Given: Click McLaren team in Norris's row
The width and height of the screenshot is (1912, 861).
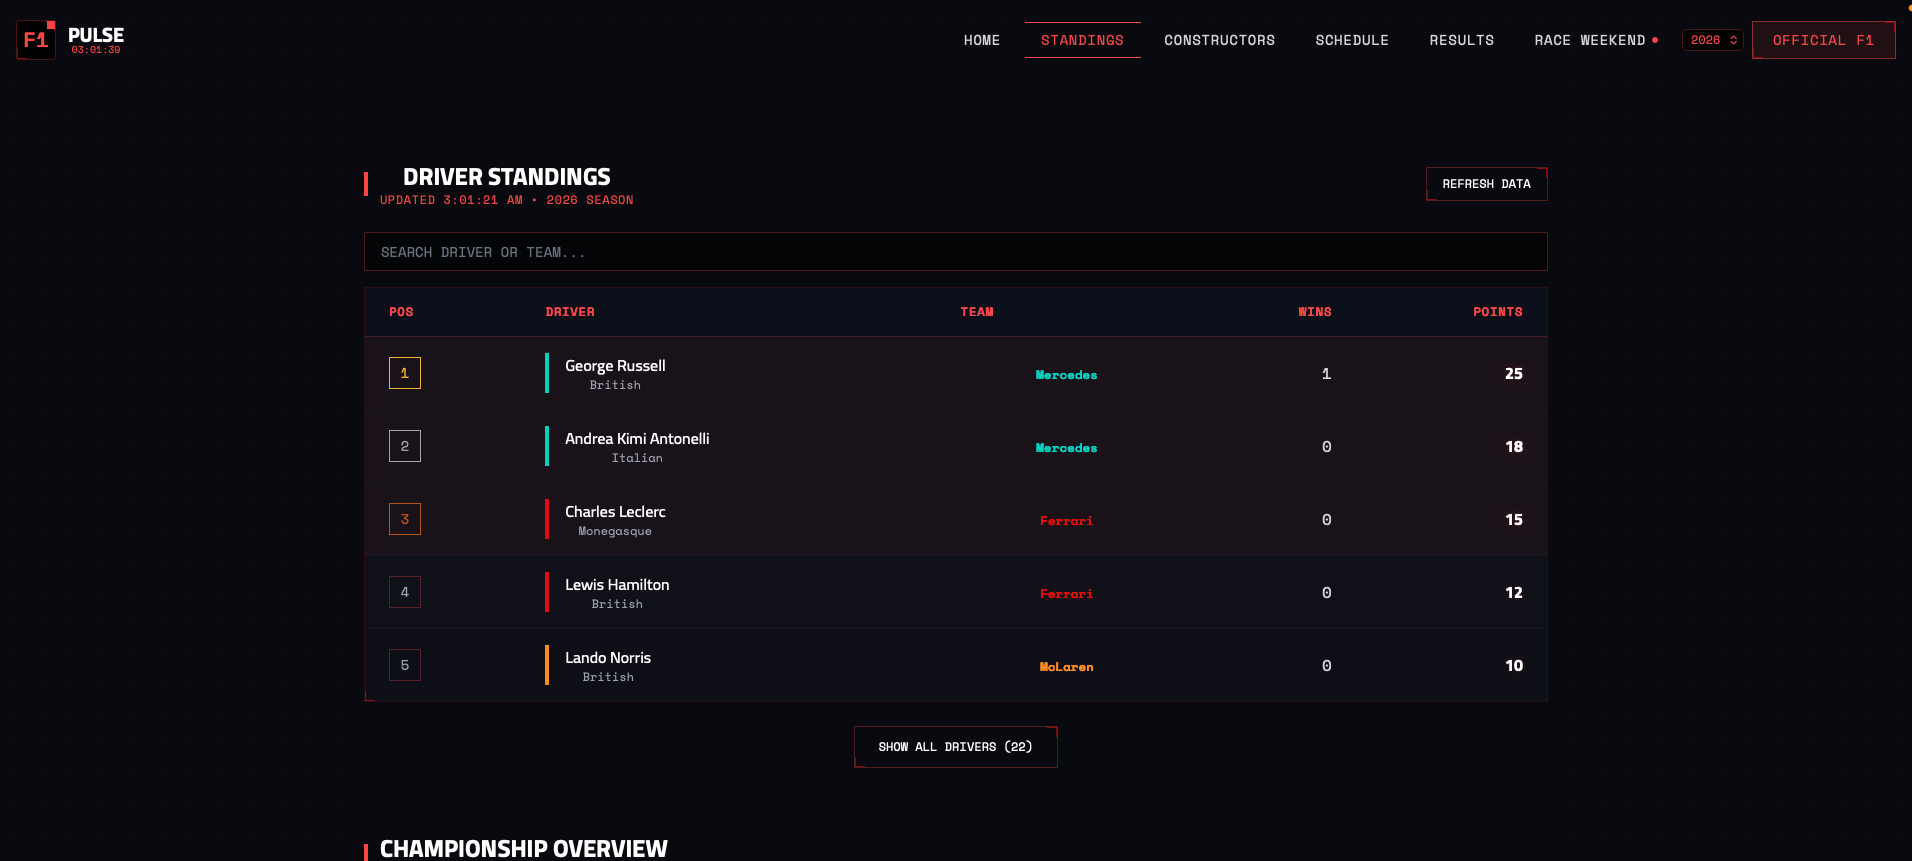Looking at the screenshot, I should 1066,667.
